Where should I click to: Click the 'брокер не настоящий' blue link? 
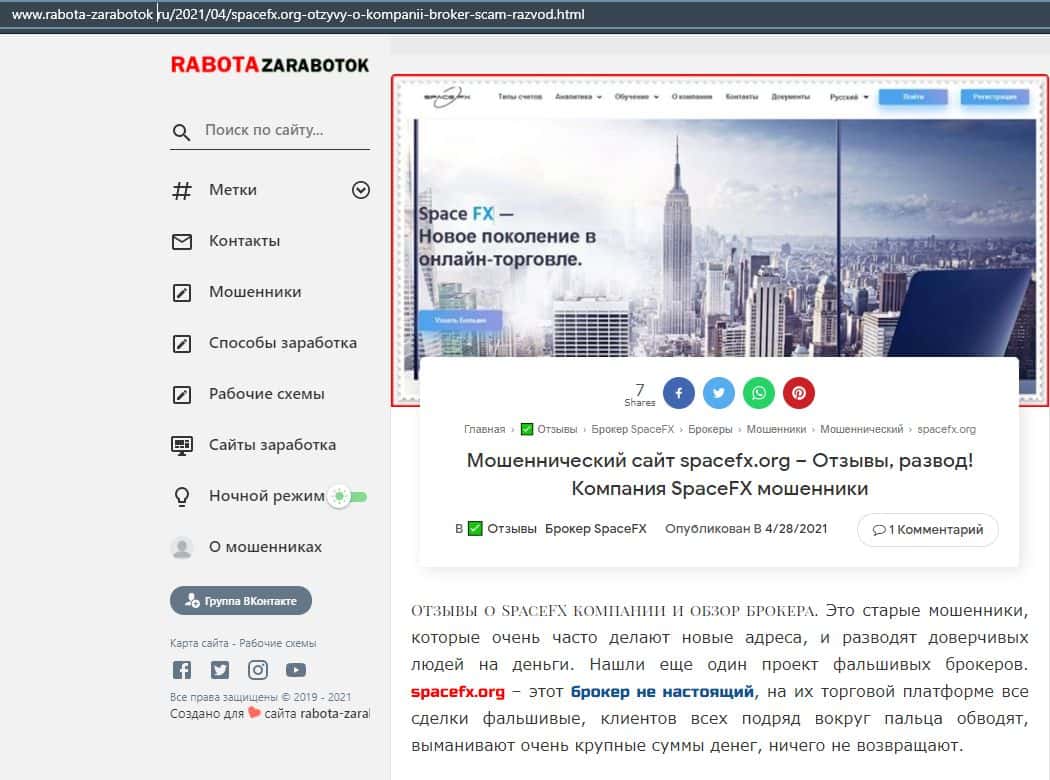[662, 692]
